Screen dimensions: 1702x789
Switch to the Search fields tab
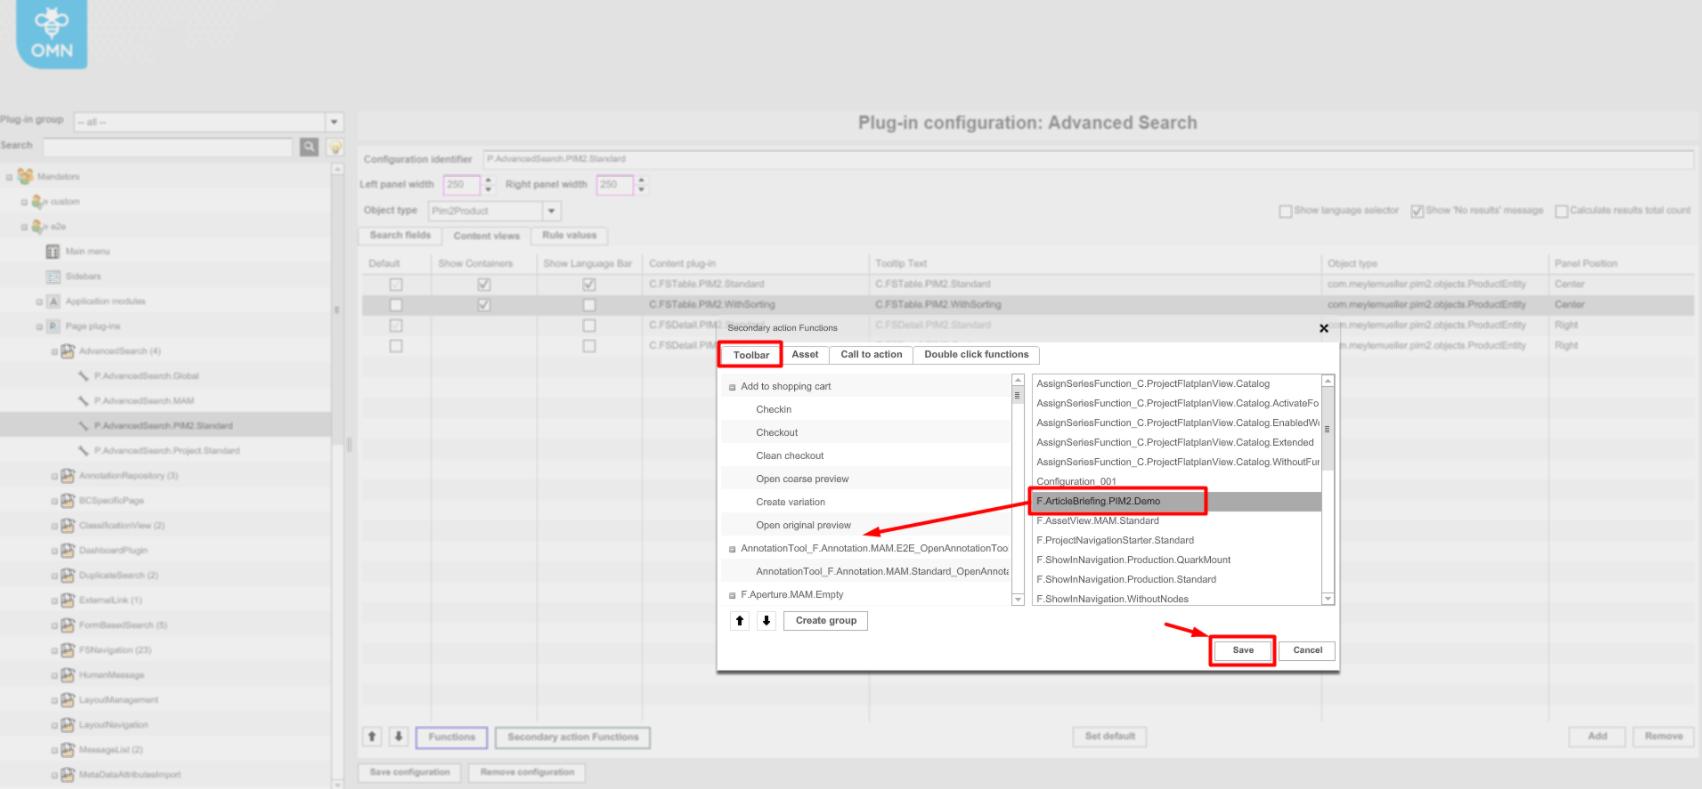point(400,236)
